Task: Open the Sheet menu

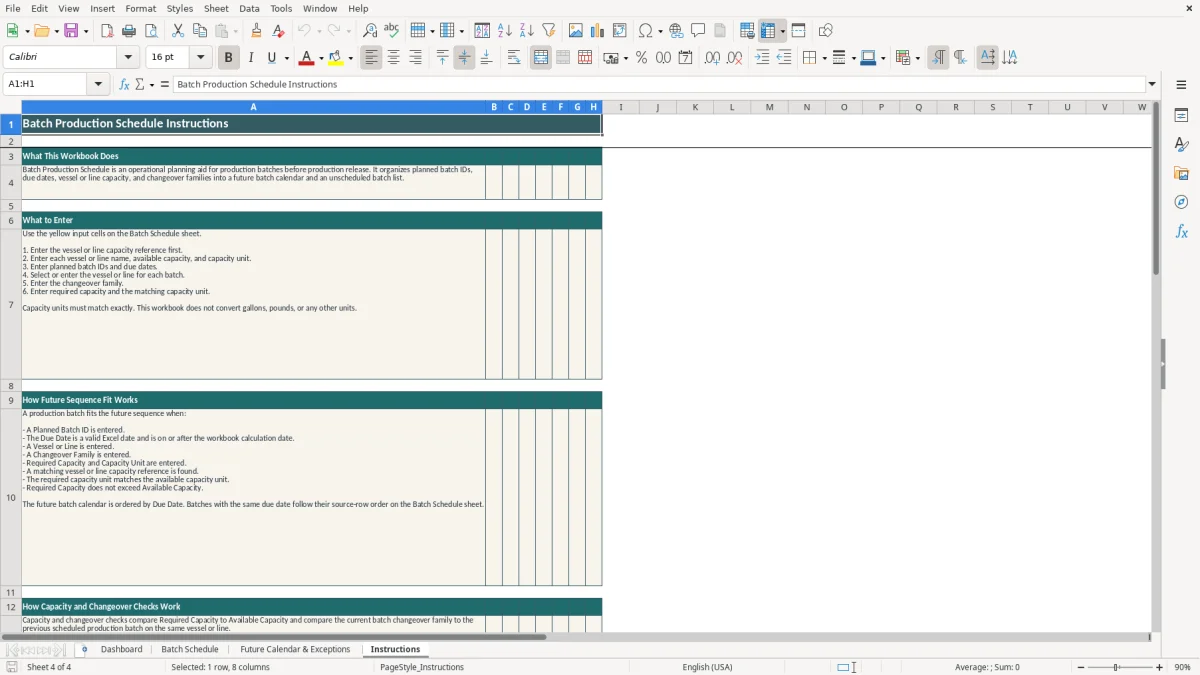Action: pyautogui.click(x=217, y=8)
